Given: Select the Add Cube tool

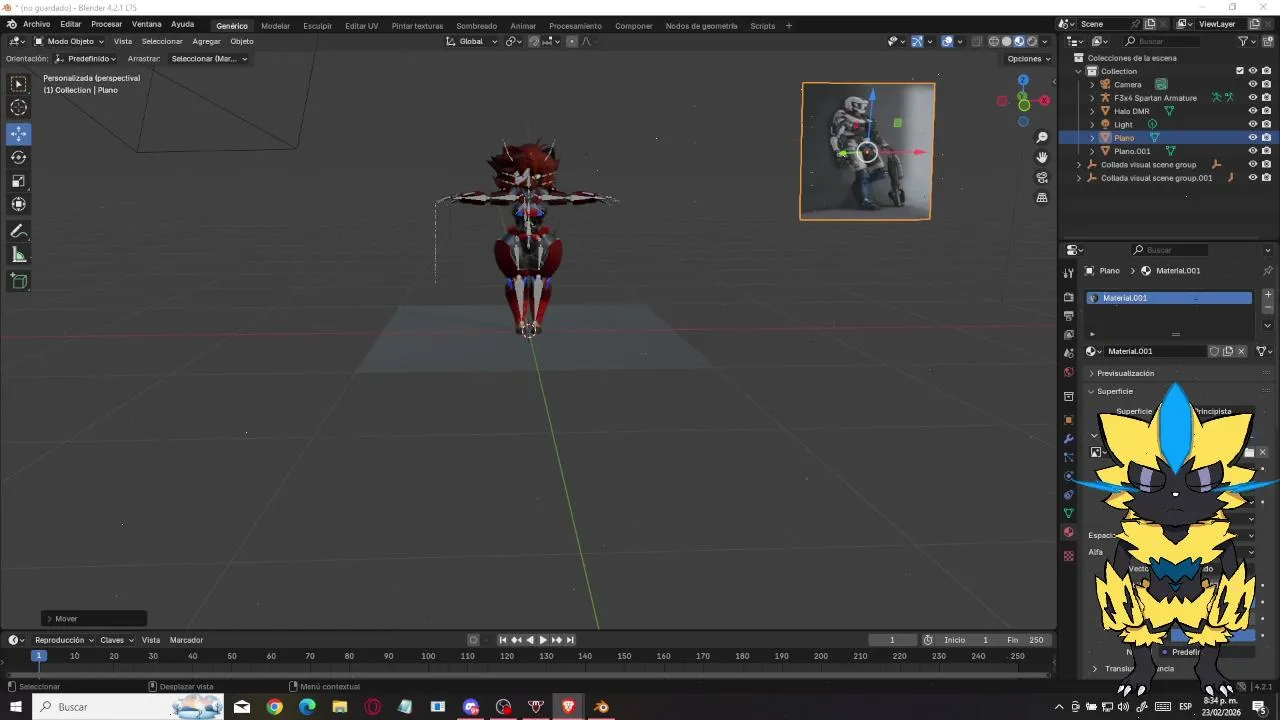Looking at the screenshot, I should pyautogui.click(x=18, y=281).
